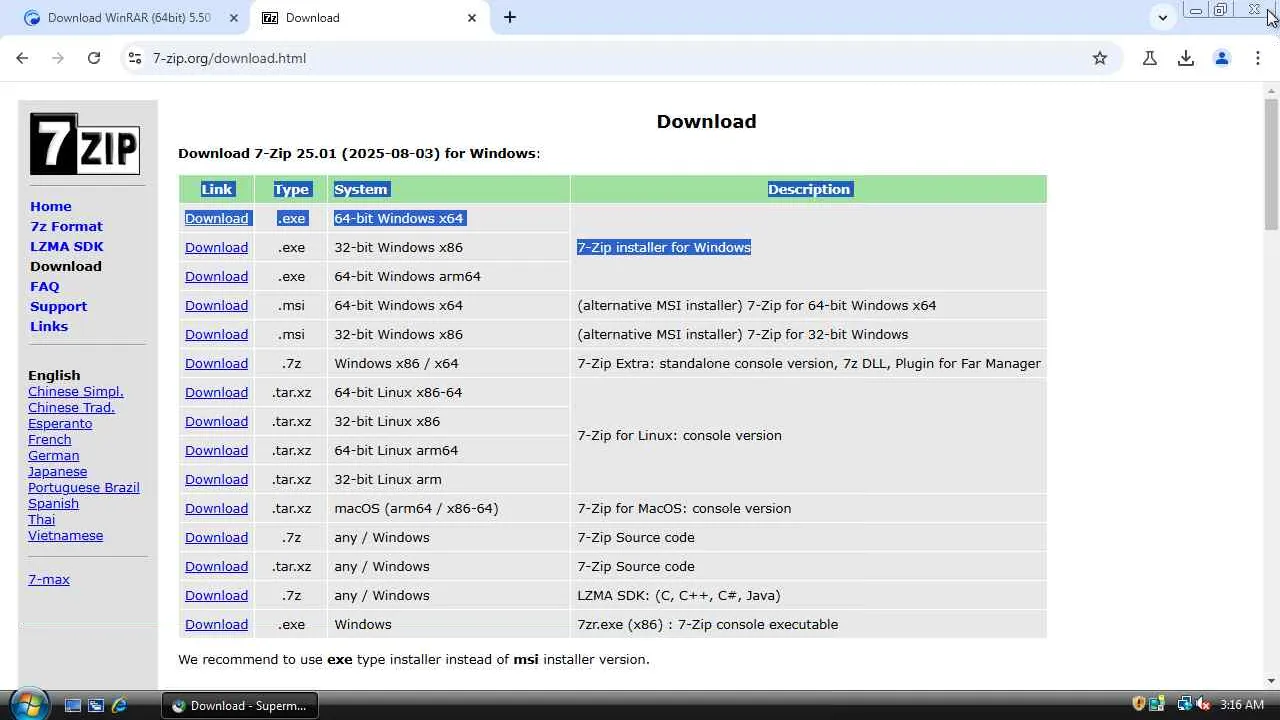Click the network icon in system tray
This screenshot has width=1280, height=720.
point(1185,705)
